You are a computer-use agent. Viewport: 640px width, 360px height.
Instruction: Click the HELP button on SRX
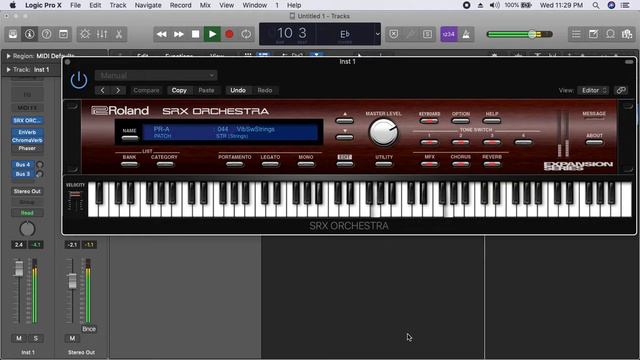(491, 121)
